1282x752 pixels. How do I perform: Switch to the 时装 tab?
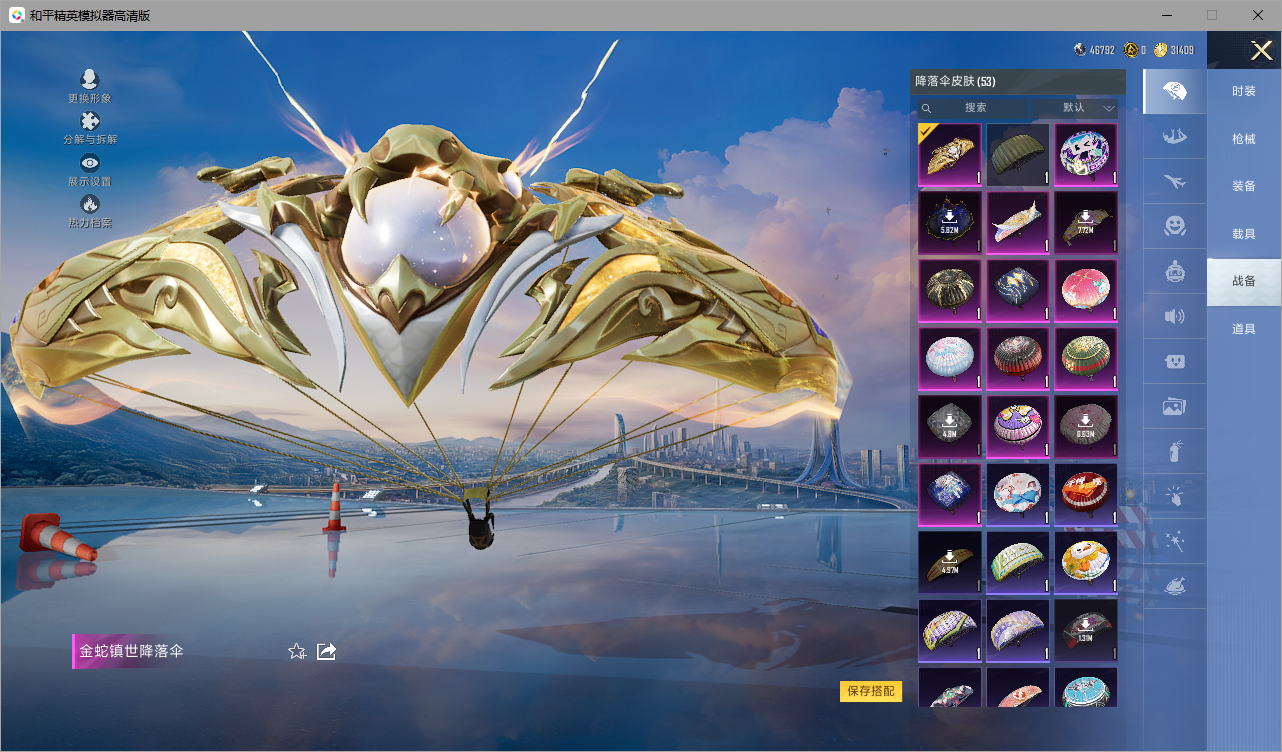(x=1244, y=91)
